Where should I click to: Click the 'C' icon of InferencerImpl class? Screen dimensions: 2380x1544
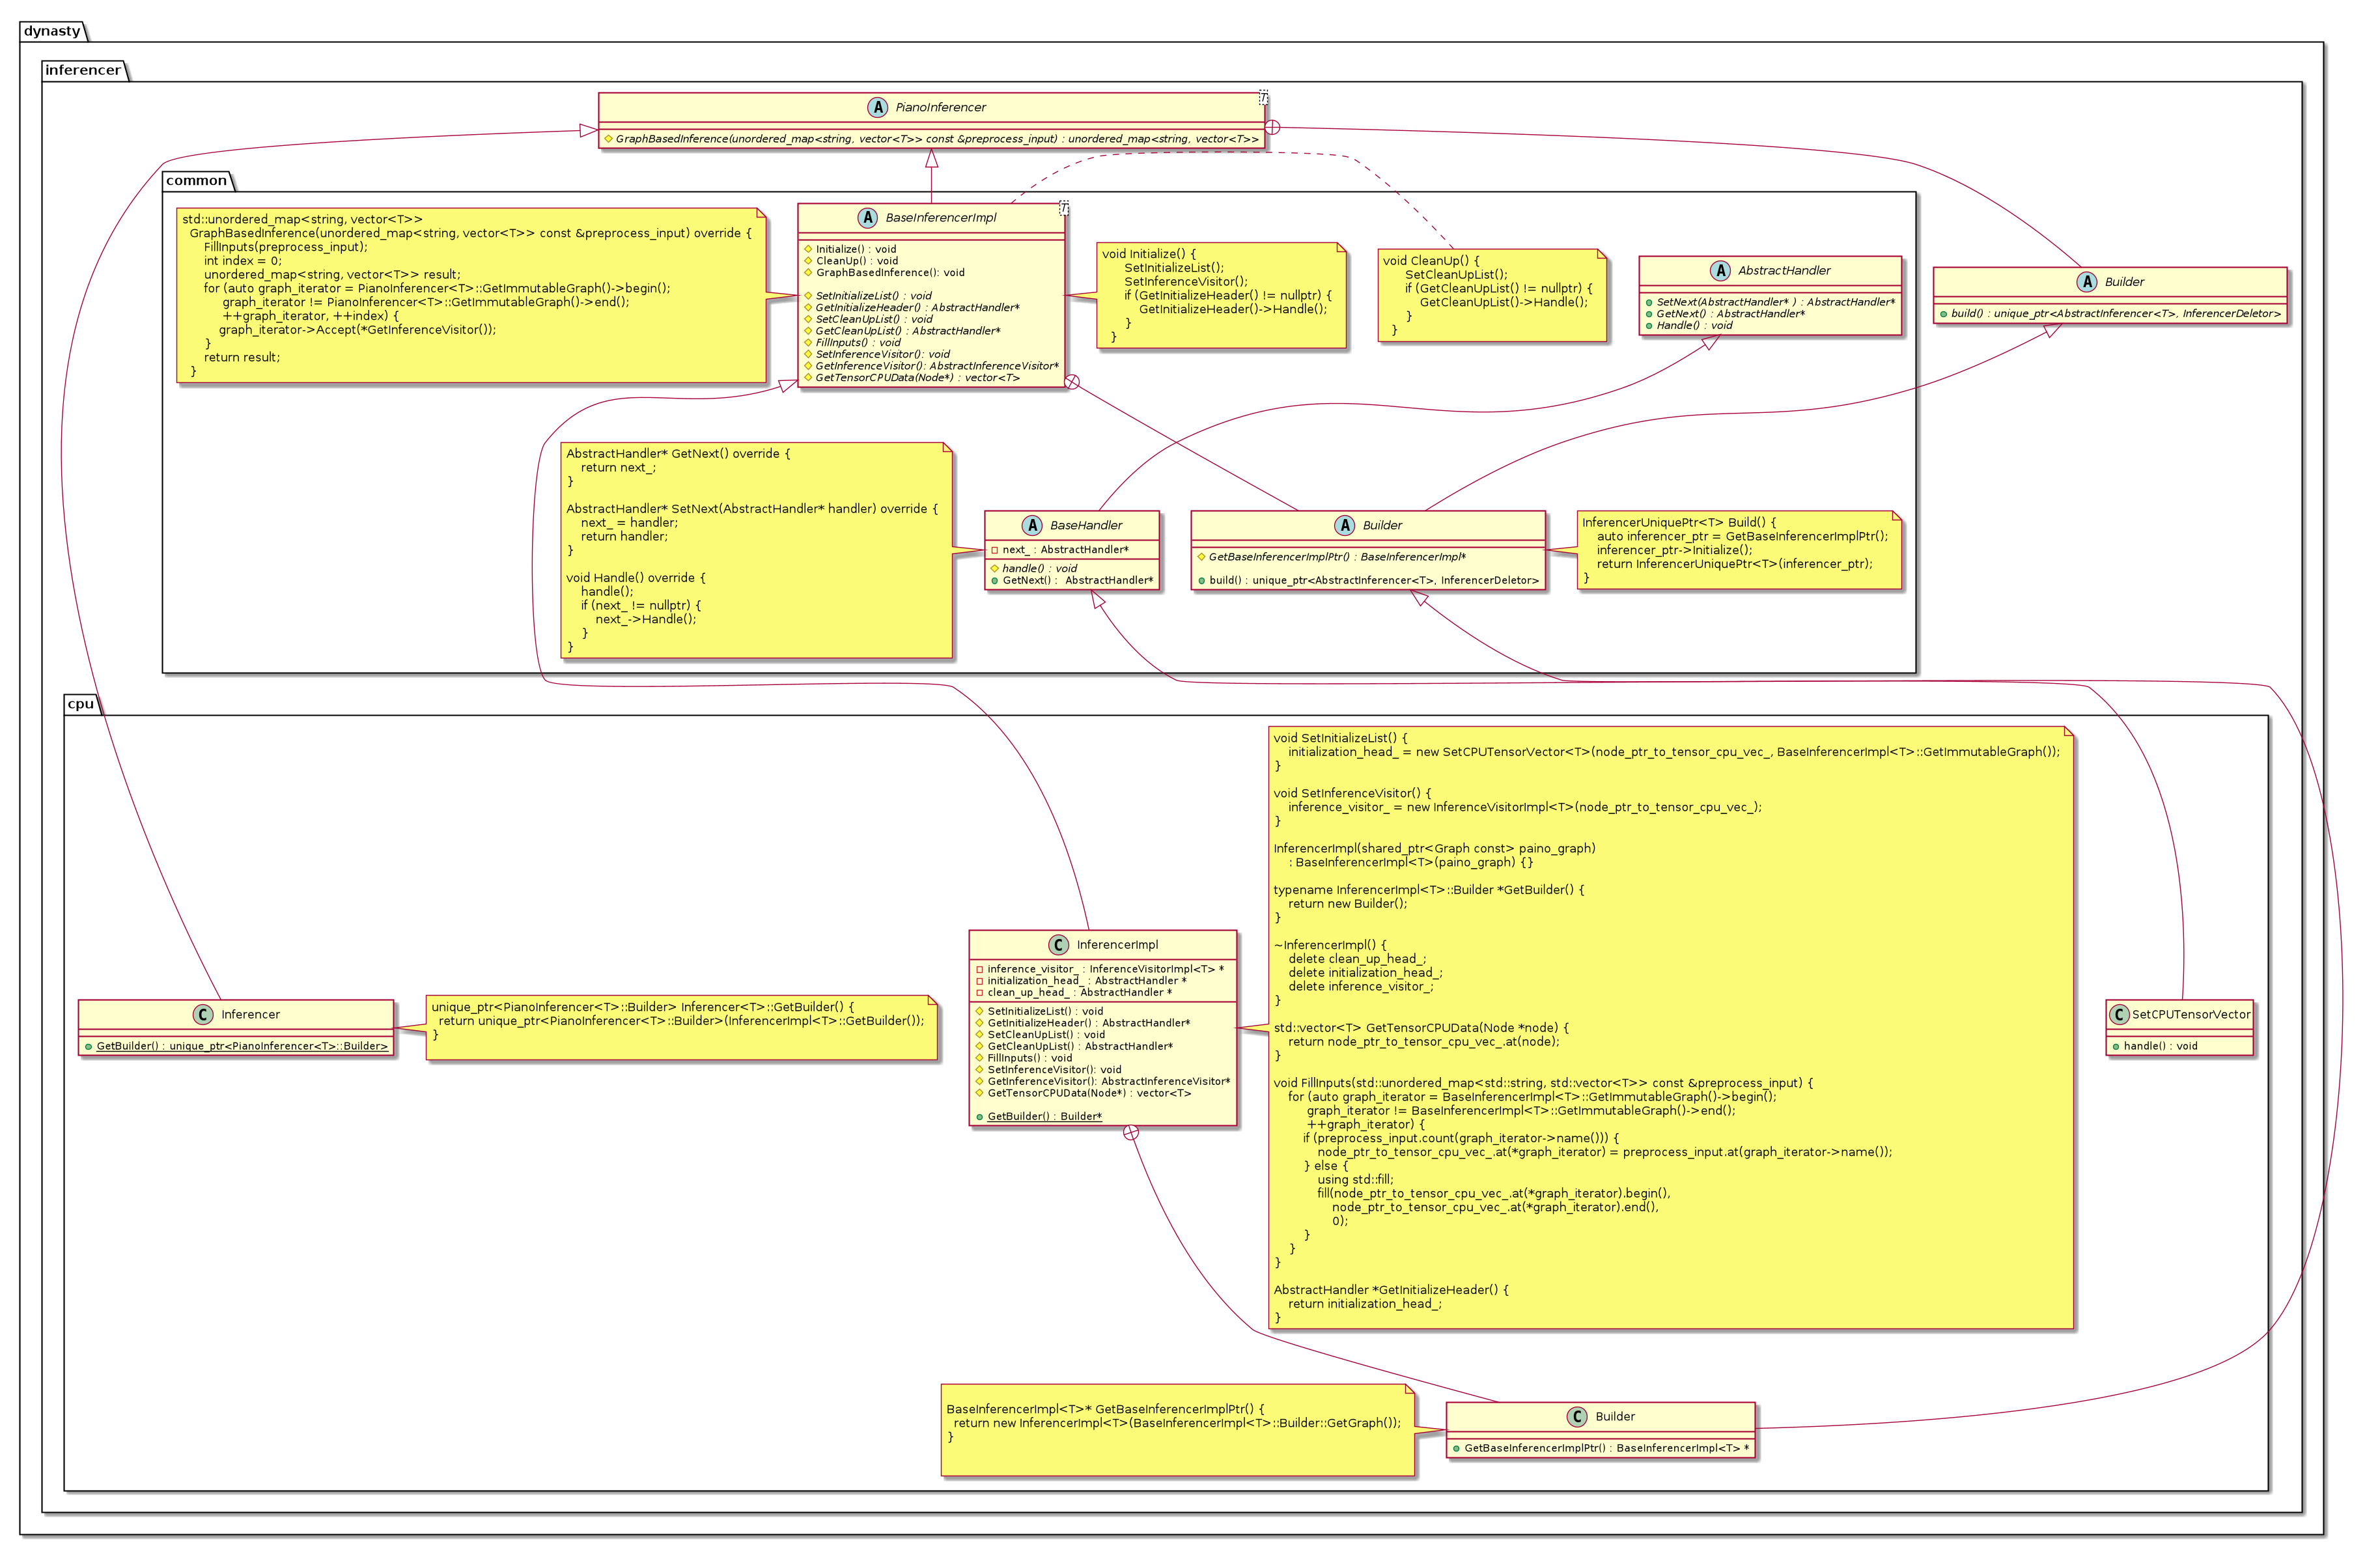coord(1059,944)
